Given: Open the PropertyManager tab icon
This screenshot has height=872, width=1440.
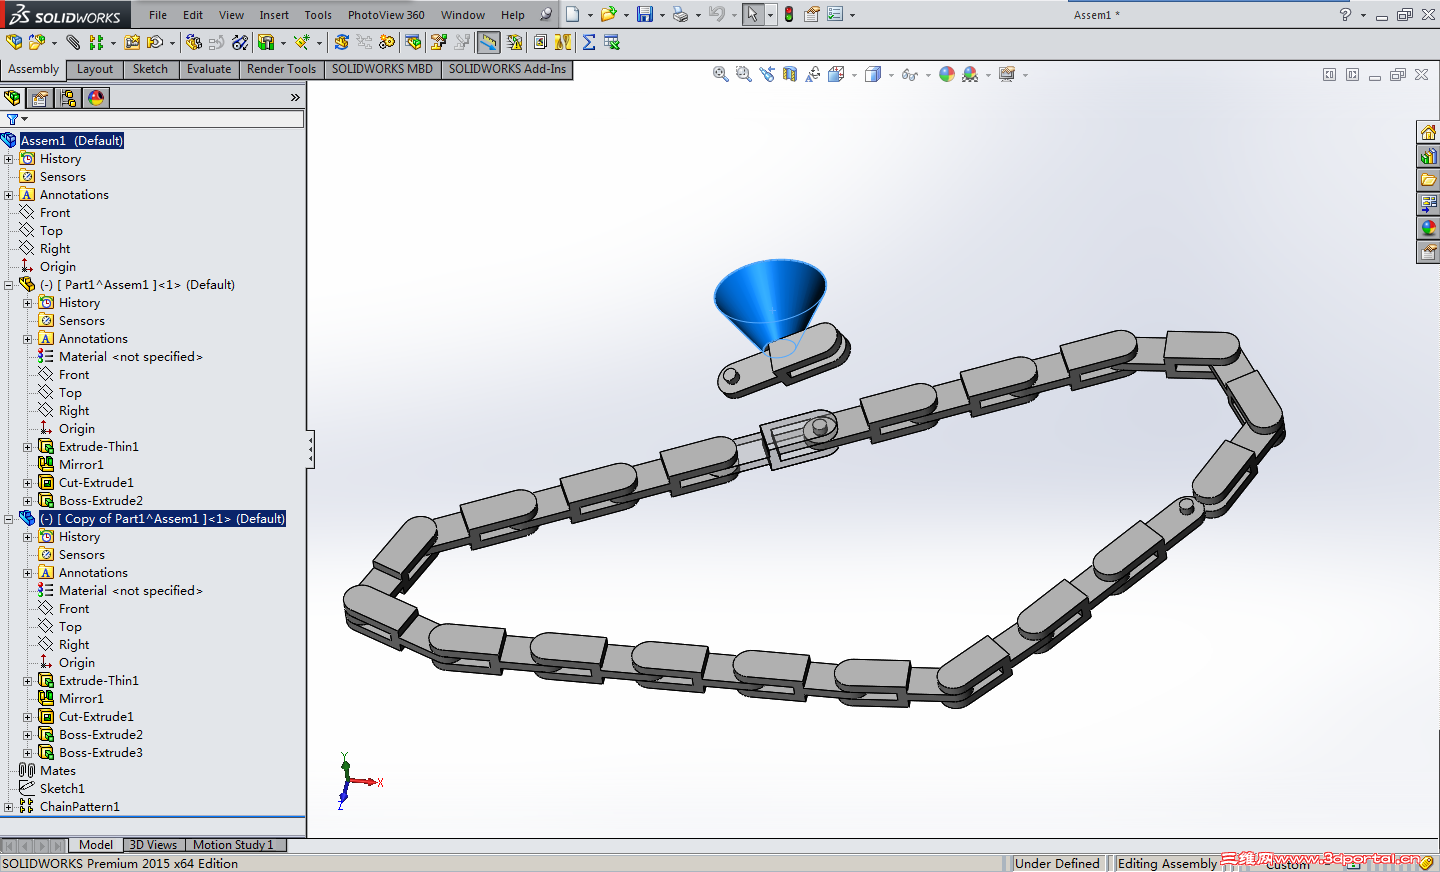Looking at the screenshot, I should coord(40,97).
